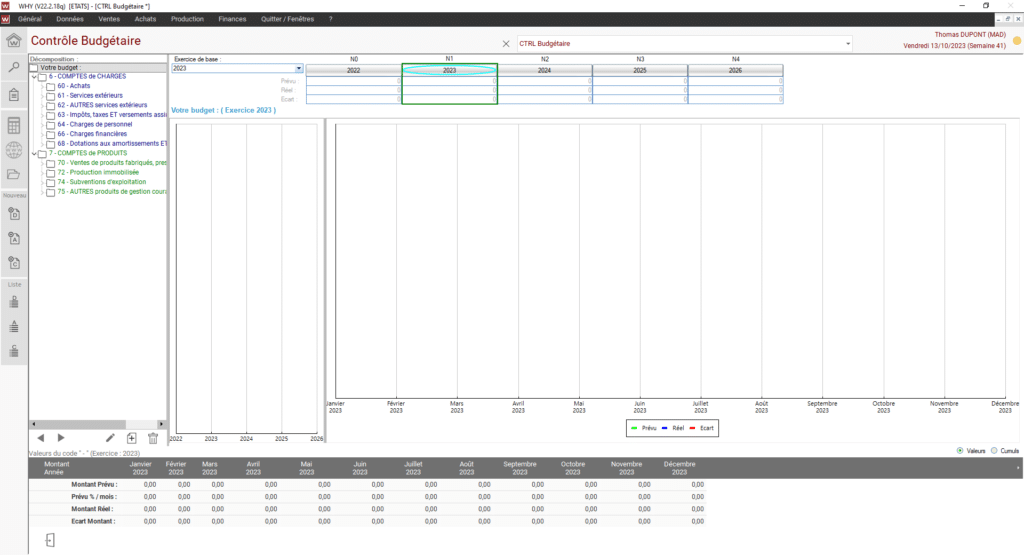The height and width of the screenshot is (555, 1024).
Task: Click the 2024 year column button
Action: tap(545, 70)
